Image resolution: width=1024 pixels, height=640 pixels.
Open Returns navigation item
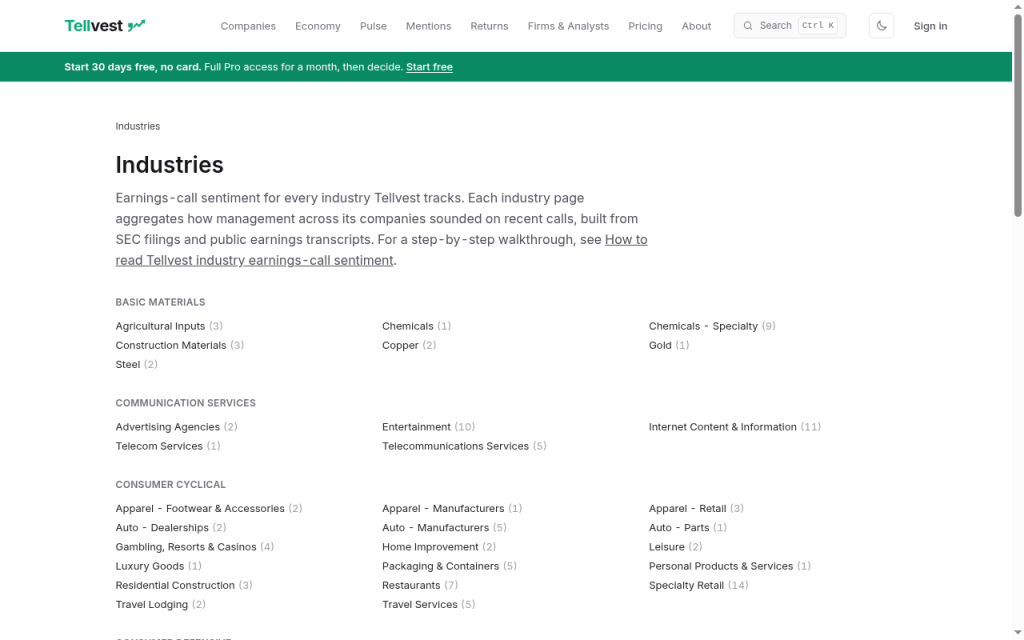coord(489,26)
